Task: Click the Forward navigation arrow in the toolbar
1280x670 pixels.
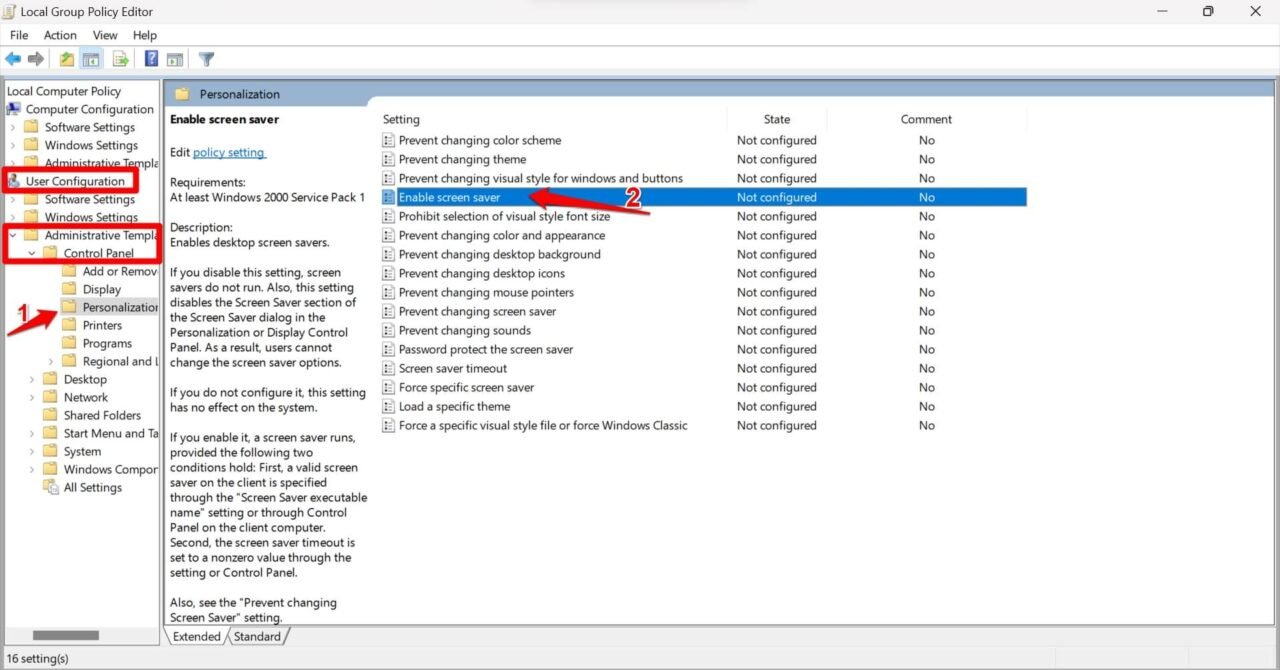Action: [37, 58]
